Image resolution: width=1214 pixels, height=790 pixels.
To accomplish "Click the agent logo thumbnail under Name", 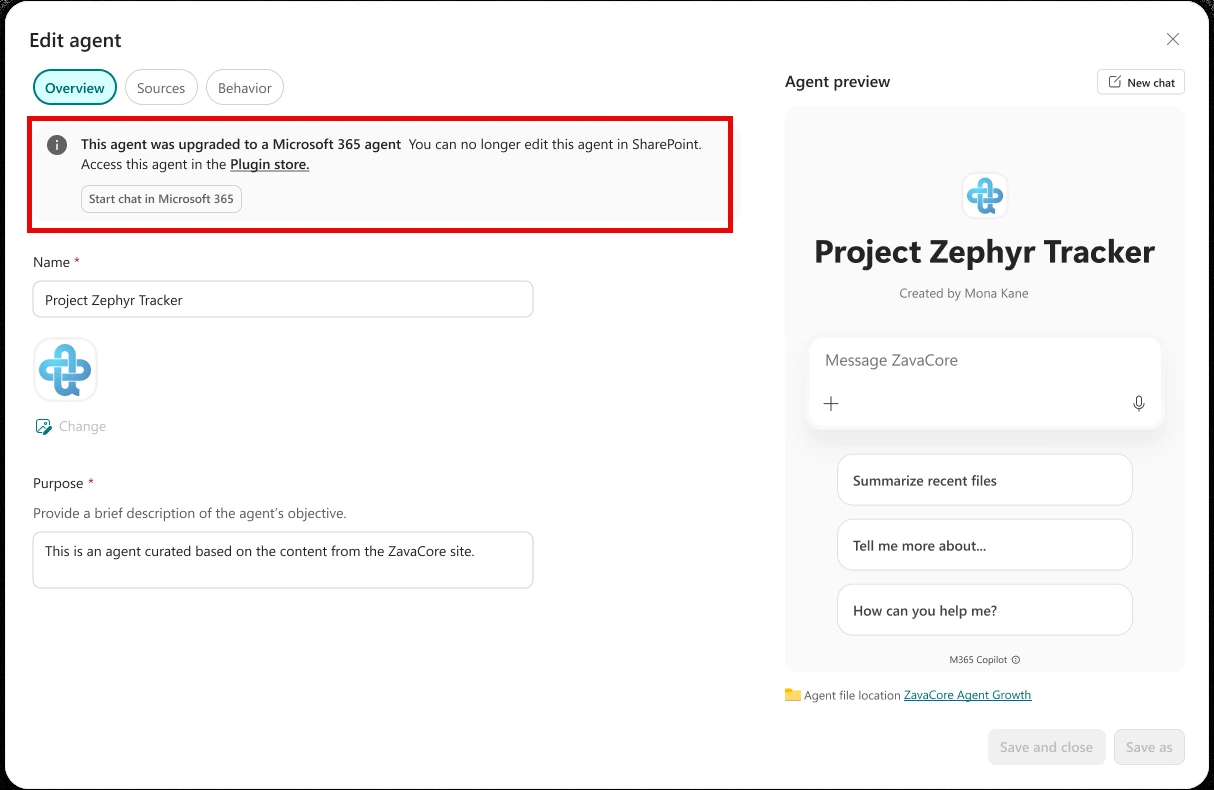I will (x=65, y=370).
